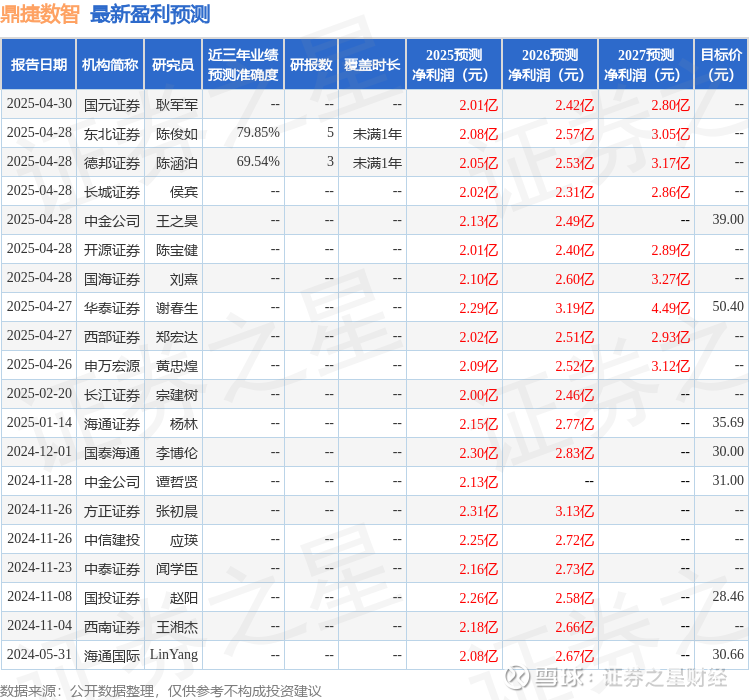Select the 中信建投 institution cell

(112, 540)
